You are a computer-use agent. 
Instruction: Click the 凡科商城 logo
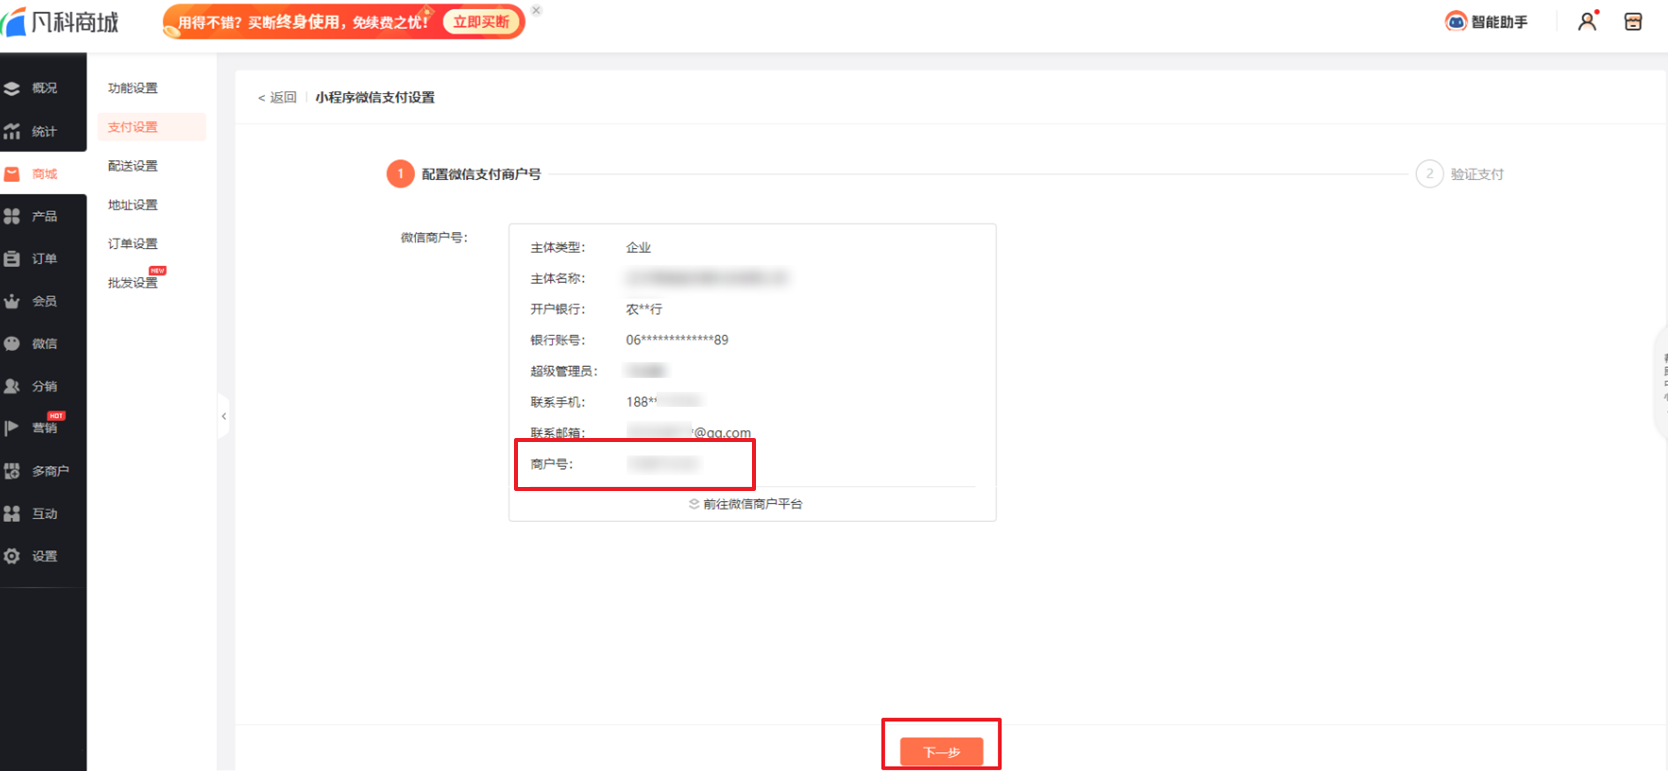pos(60,22)
